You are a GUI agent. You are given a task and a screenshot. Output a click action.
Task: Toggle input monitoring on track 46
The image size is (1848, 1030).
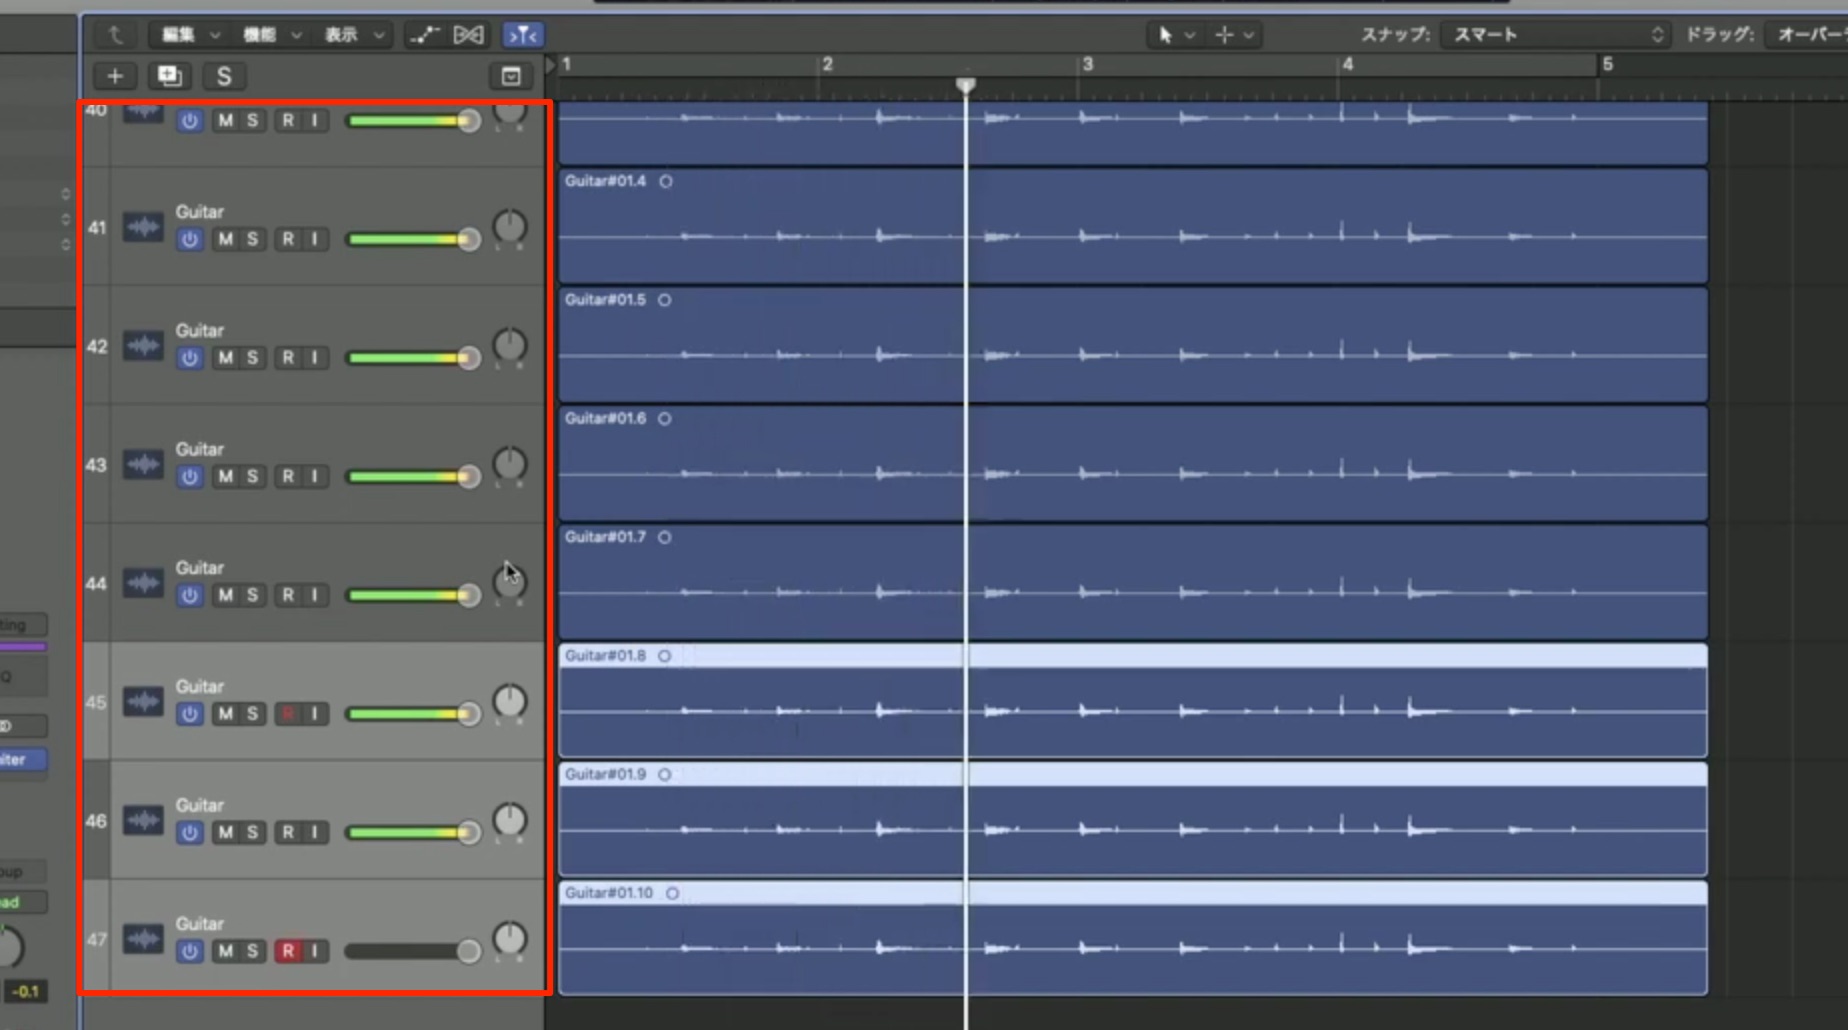315,833
